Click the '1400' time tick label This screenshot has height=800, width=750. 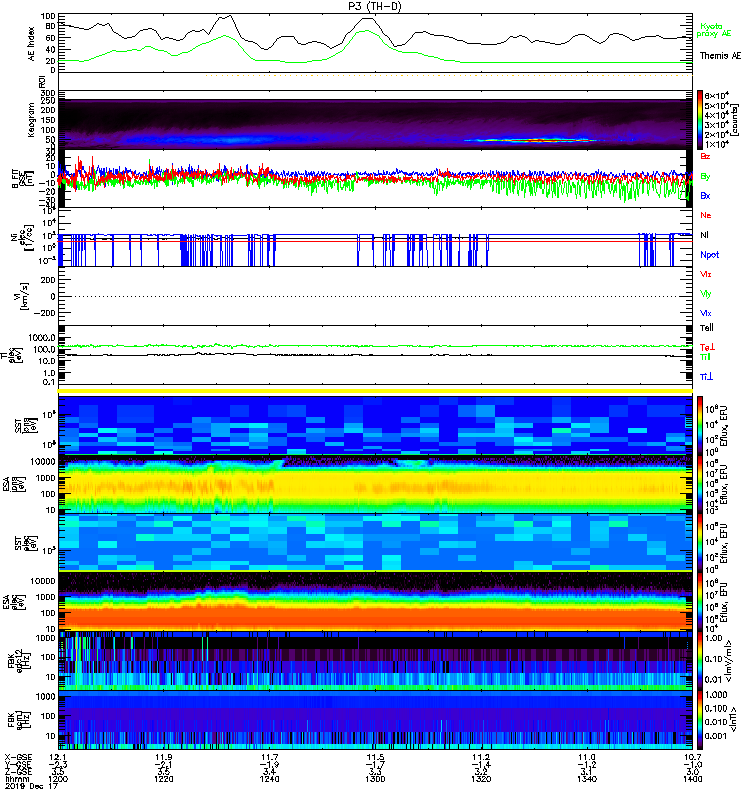pos(692,779)
